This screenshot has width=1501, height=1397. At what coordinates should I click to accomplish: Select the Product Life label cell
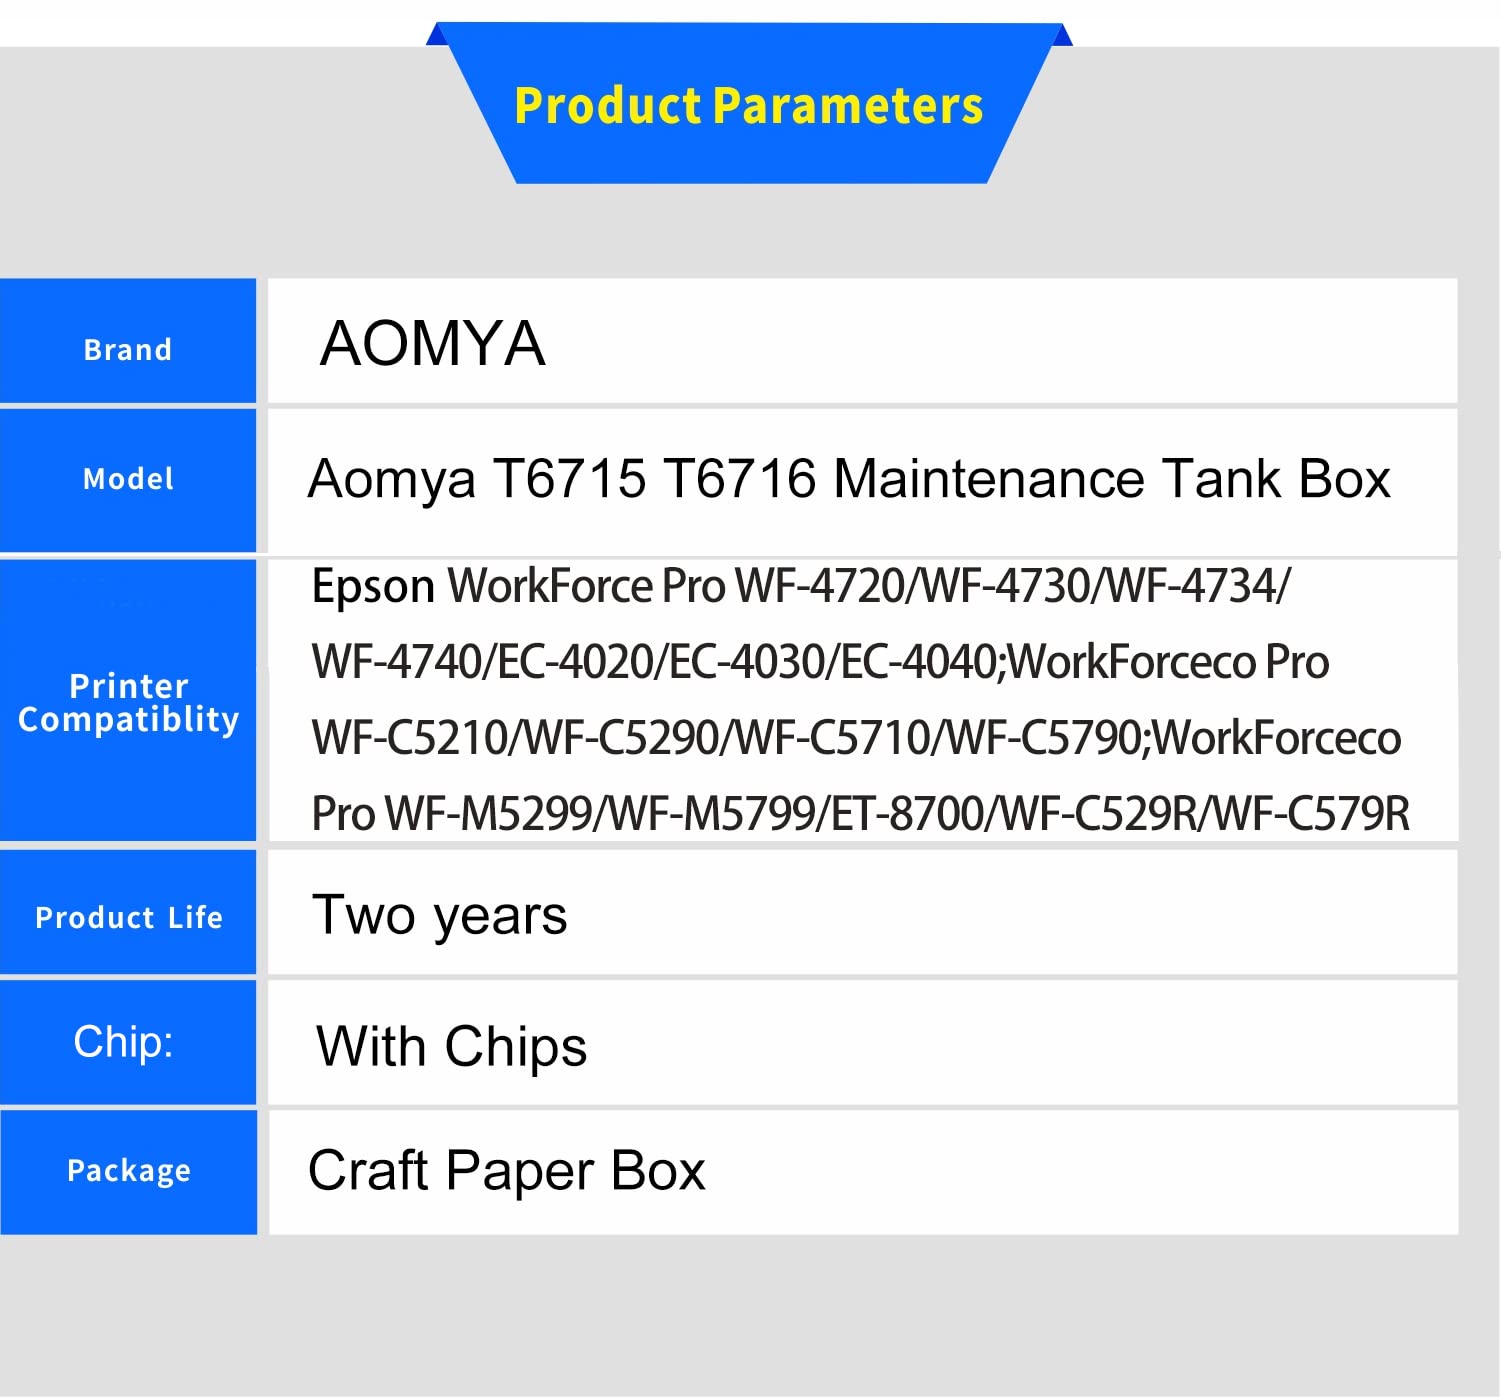click(128, 917)
